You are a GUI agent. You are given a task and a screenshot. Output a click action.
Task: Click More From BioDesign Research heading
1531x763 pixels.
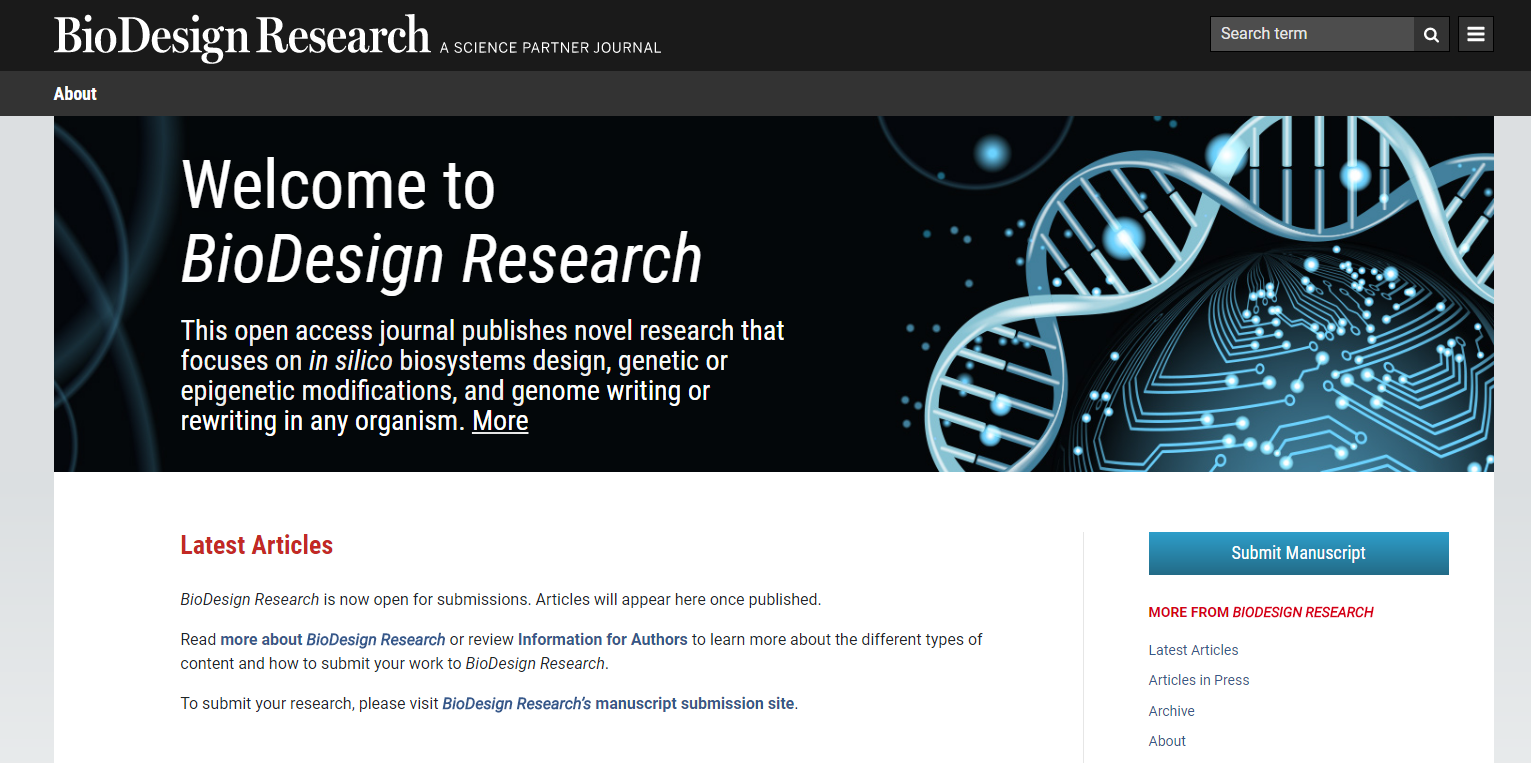pos(1261,612)
